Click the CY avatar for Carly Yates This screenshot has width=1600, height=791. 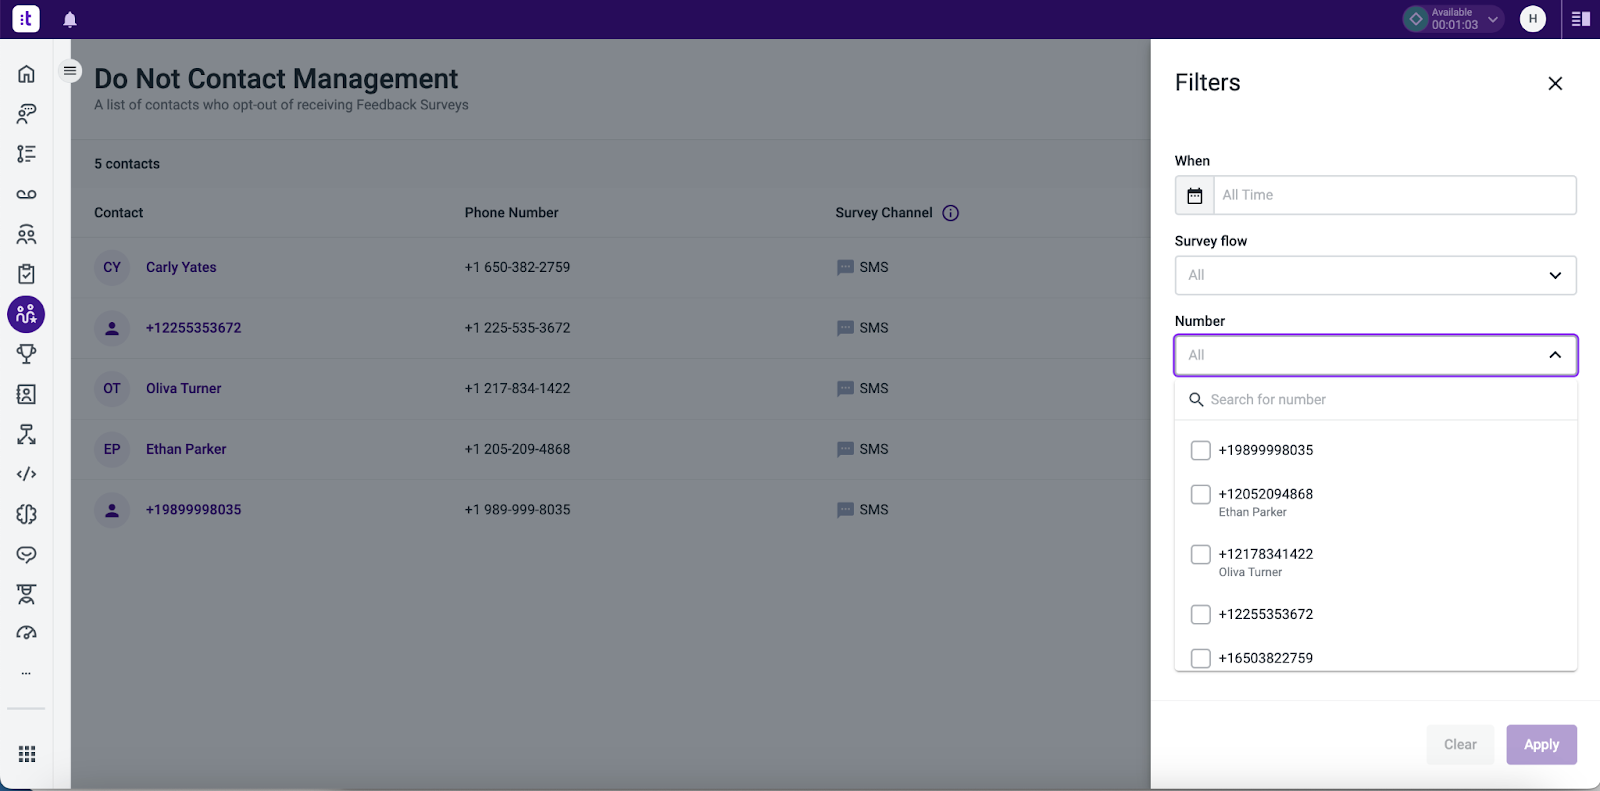click(x=112, y=267)
